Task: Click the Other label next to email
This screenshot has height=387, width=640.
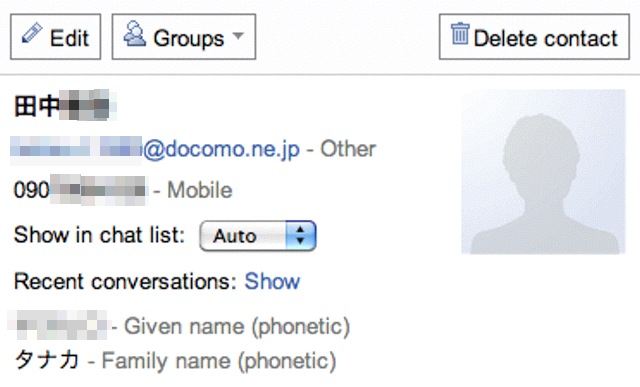Action: 348,149
